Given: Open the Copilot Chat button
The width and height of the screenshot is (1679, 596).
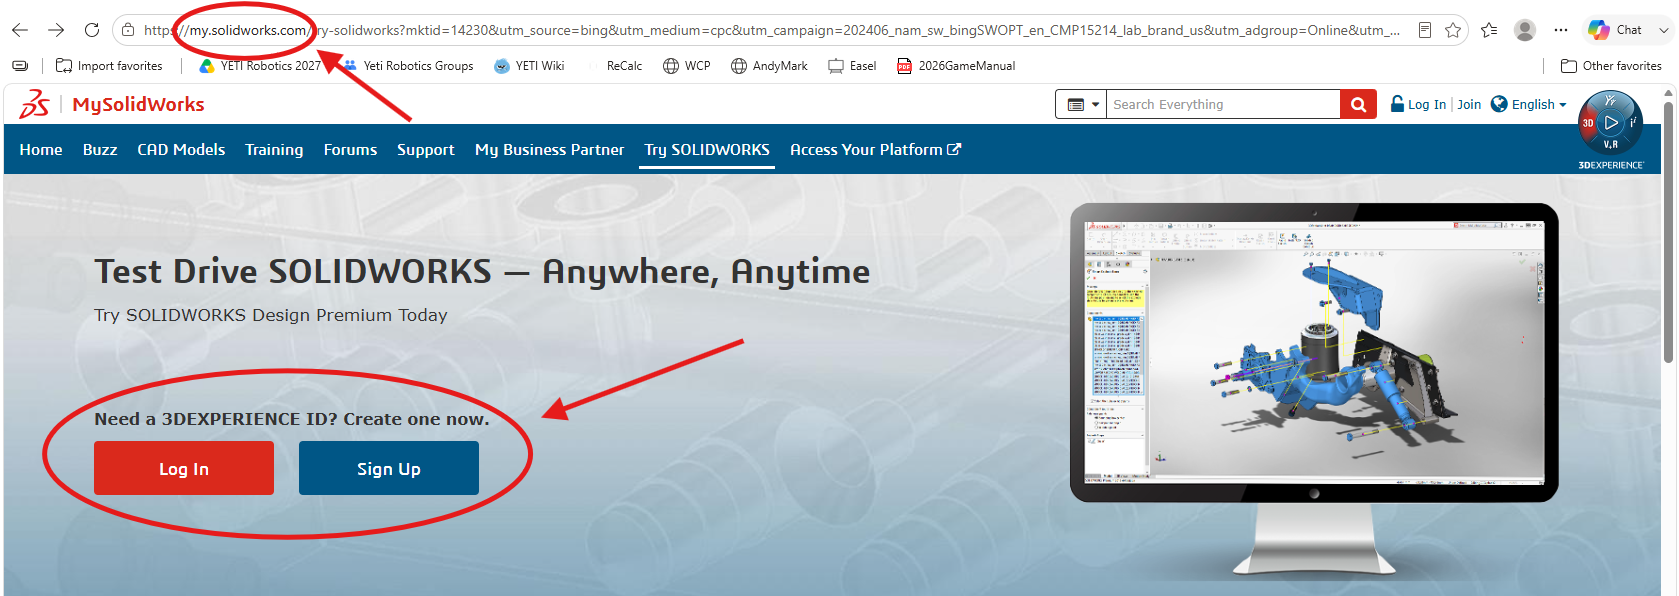Looking at the screenshot, I should [x=1615, y=30].
